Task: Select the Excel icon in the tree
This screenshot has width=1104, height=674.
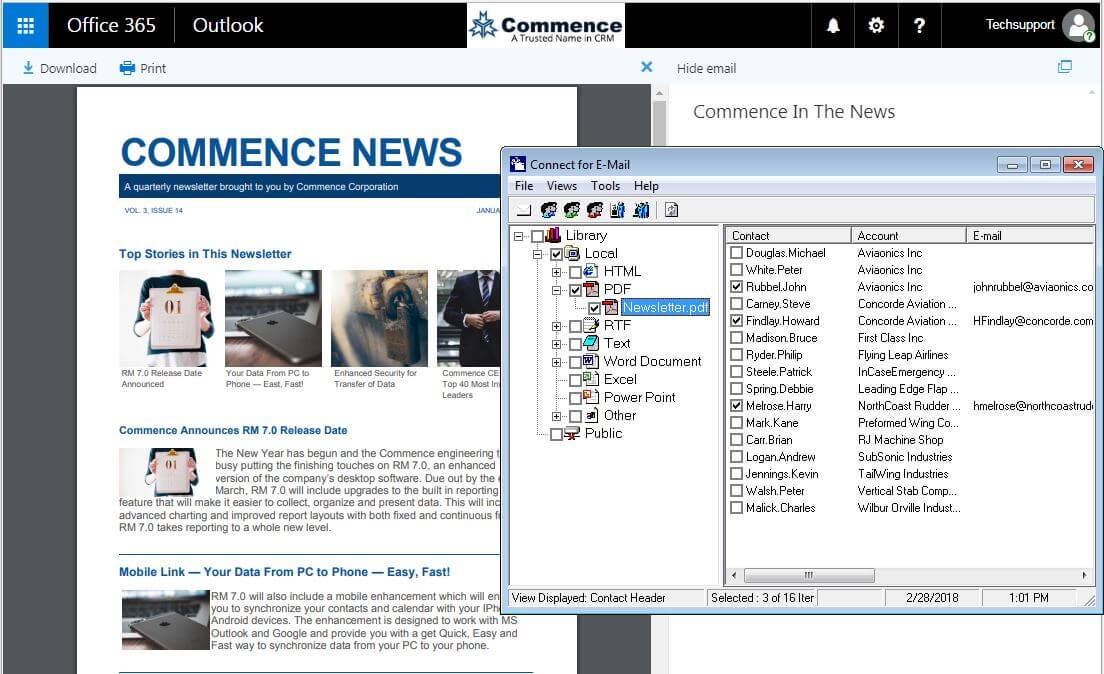Action: [591, 380]
